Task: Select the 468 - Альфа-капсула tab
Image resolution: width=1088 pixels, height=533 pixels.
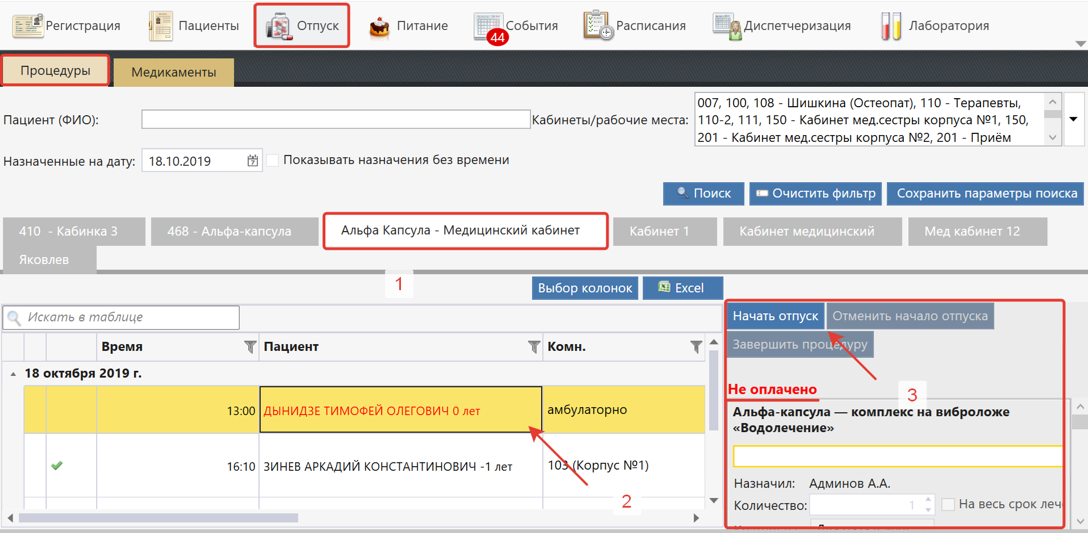Action: pos(229,231)
